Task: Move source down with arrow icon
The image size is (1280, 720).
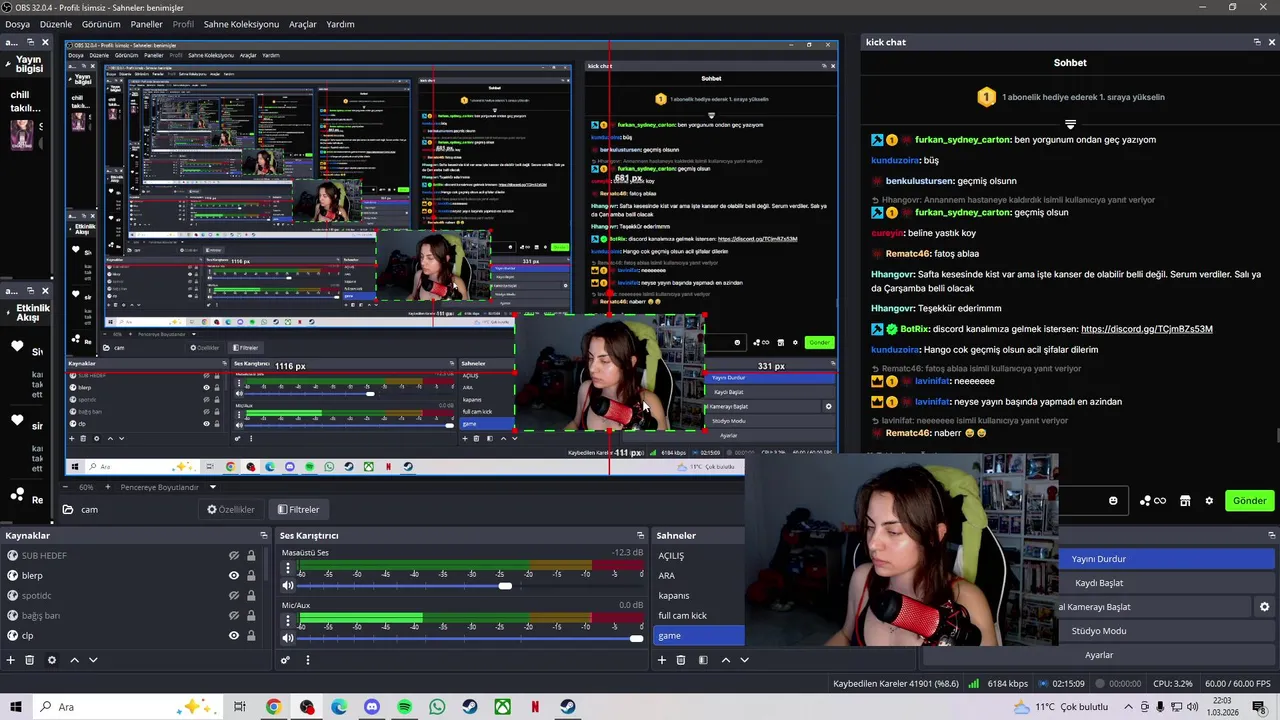Action: pos(93,660)
